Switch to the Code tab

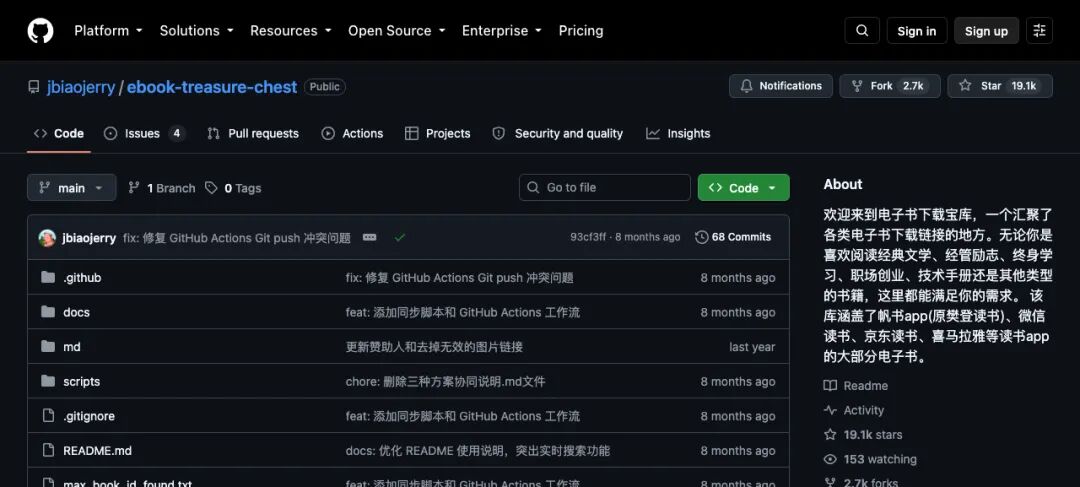click(x=59, y=134)
